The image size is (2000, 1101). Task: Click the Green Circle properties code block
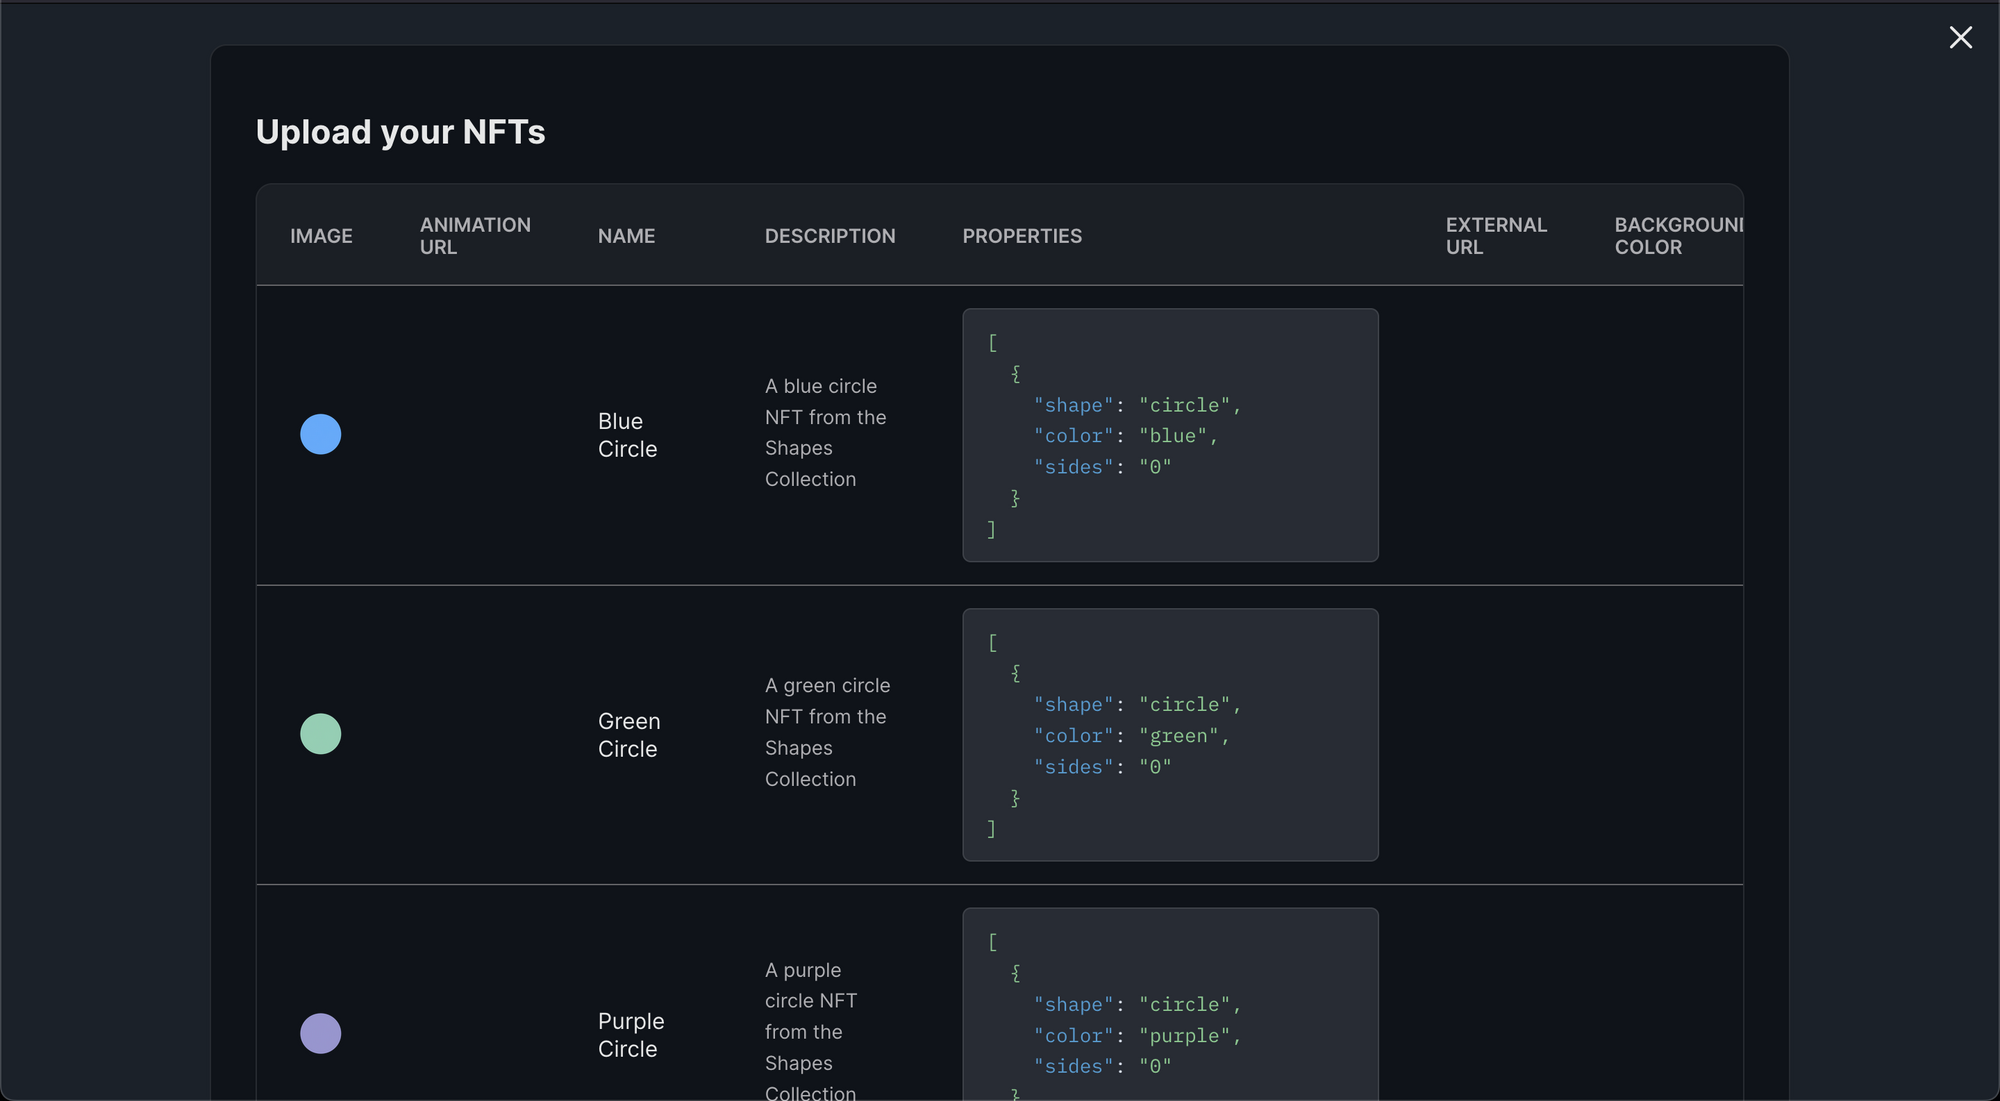(1170, 735)
